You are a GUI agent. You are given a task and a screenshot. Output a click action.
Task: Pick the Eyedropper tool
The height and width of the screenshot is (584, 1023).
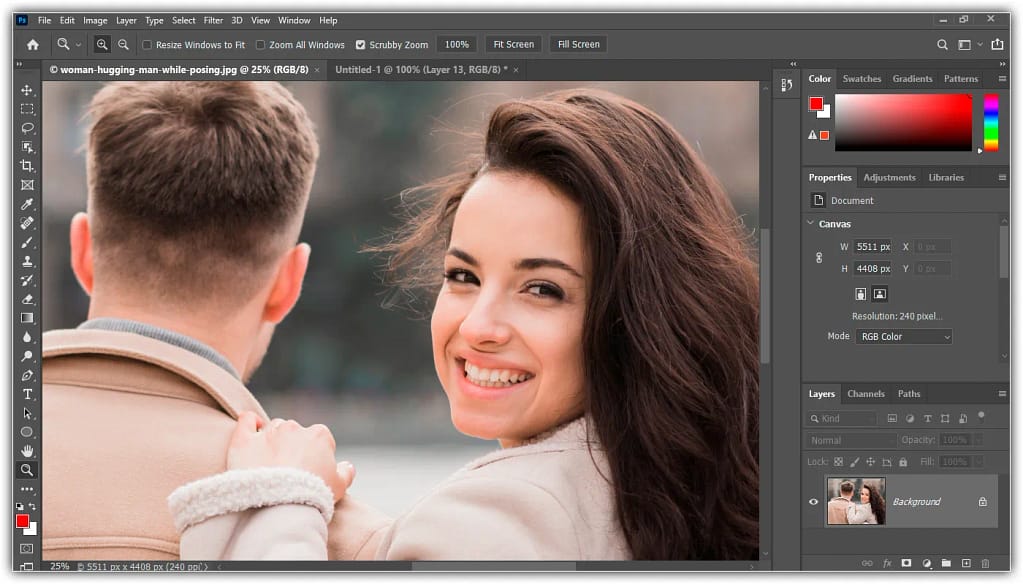(27, 204)
